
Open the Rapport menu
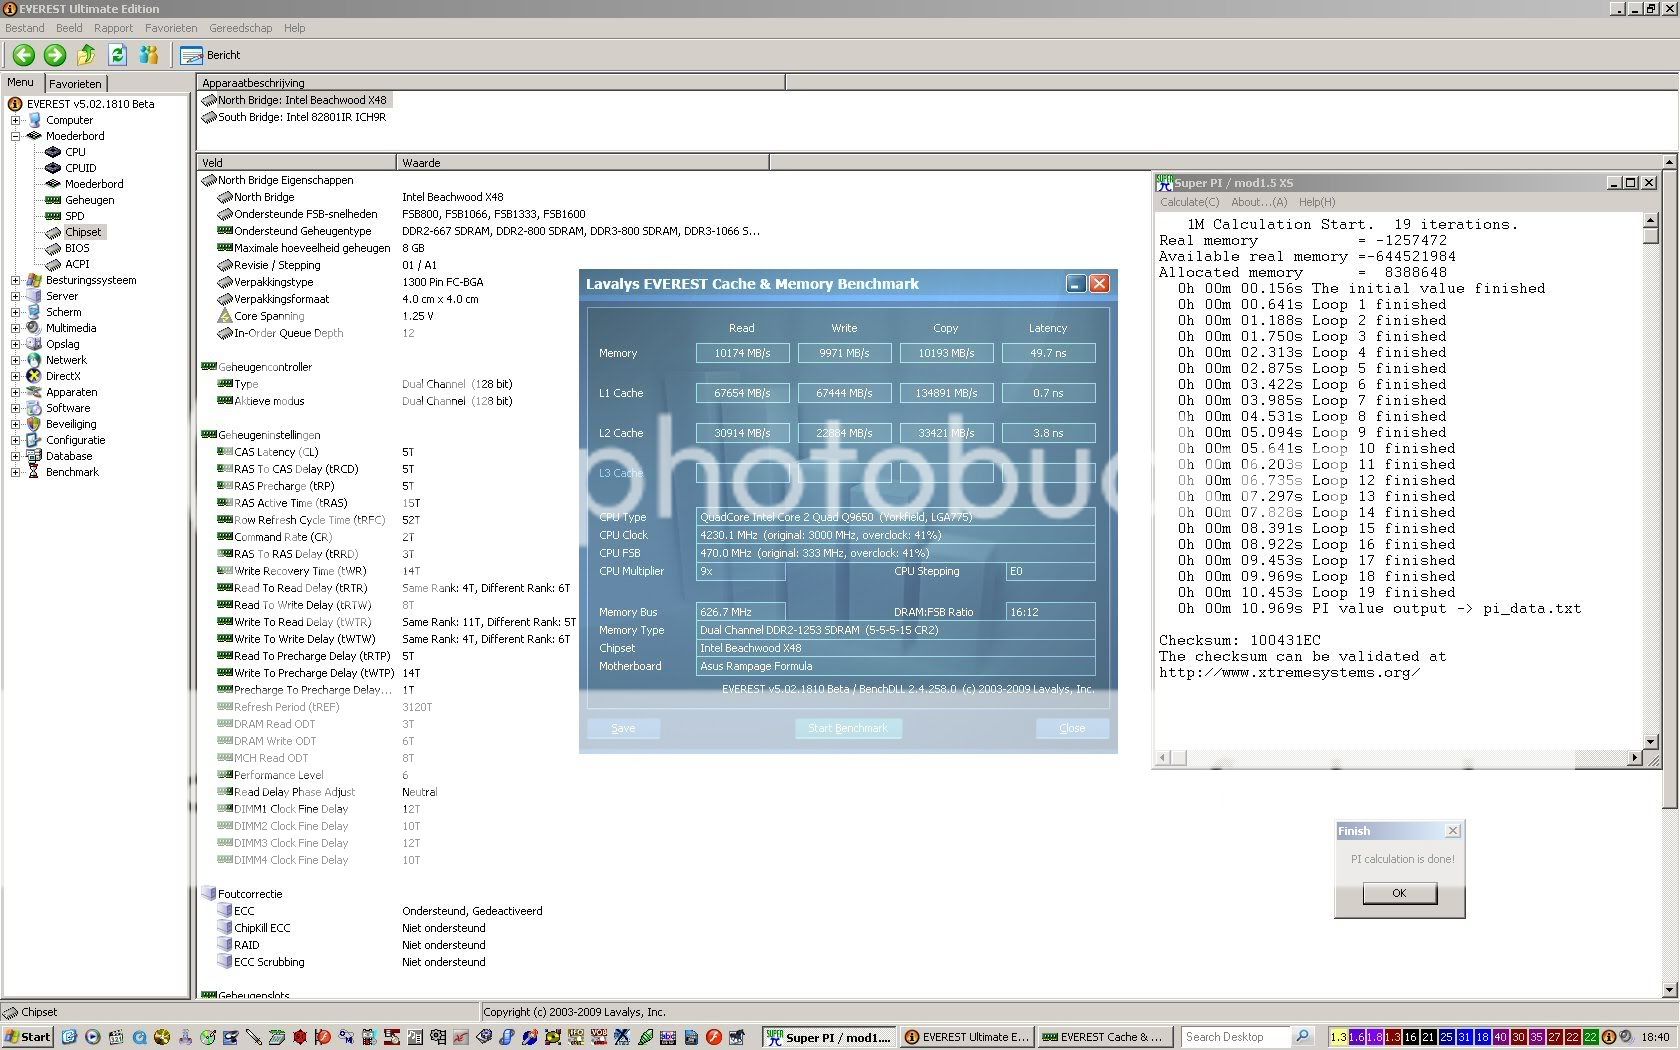[x=113, y=28]
